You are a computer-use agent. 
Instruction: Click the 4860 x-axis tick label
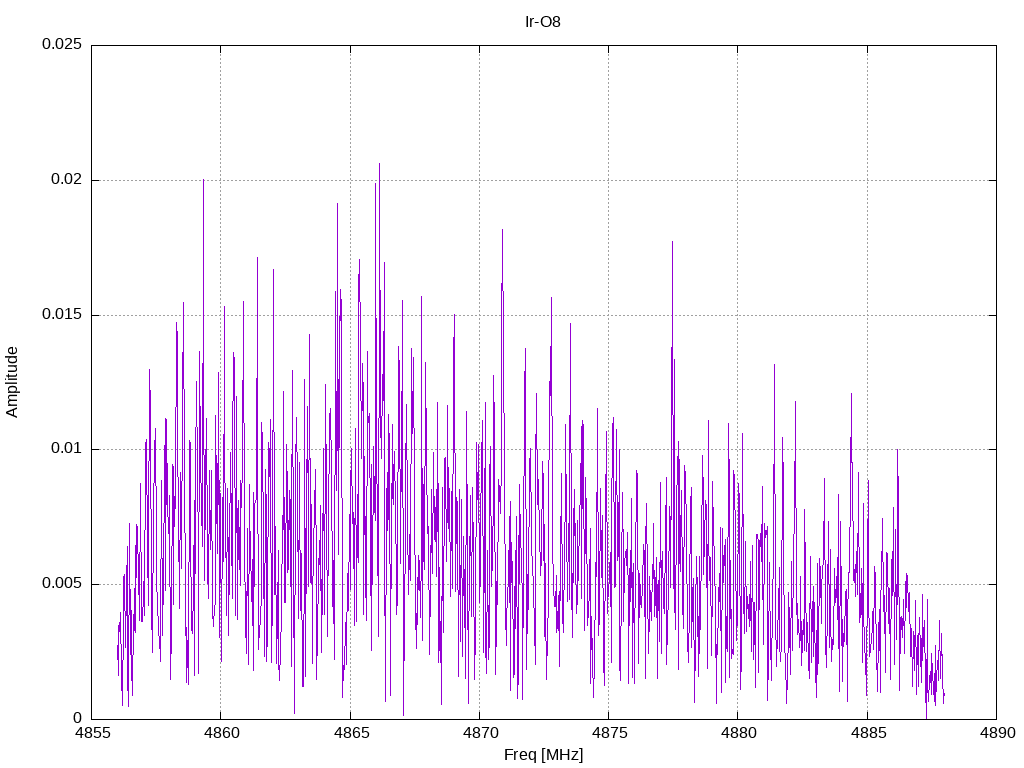coord(222,733)
